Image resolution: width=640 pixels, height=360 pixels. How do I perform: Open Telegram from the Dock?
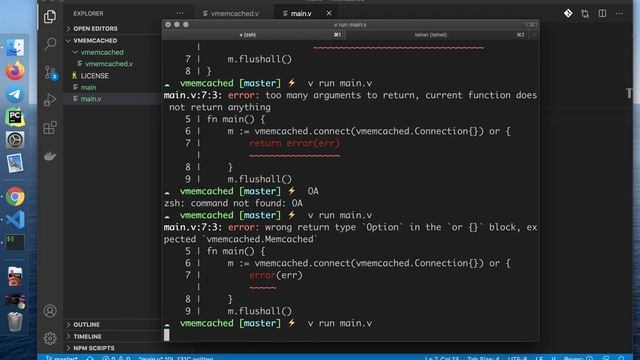tap(15, 94)
